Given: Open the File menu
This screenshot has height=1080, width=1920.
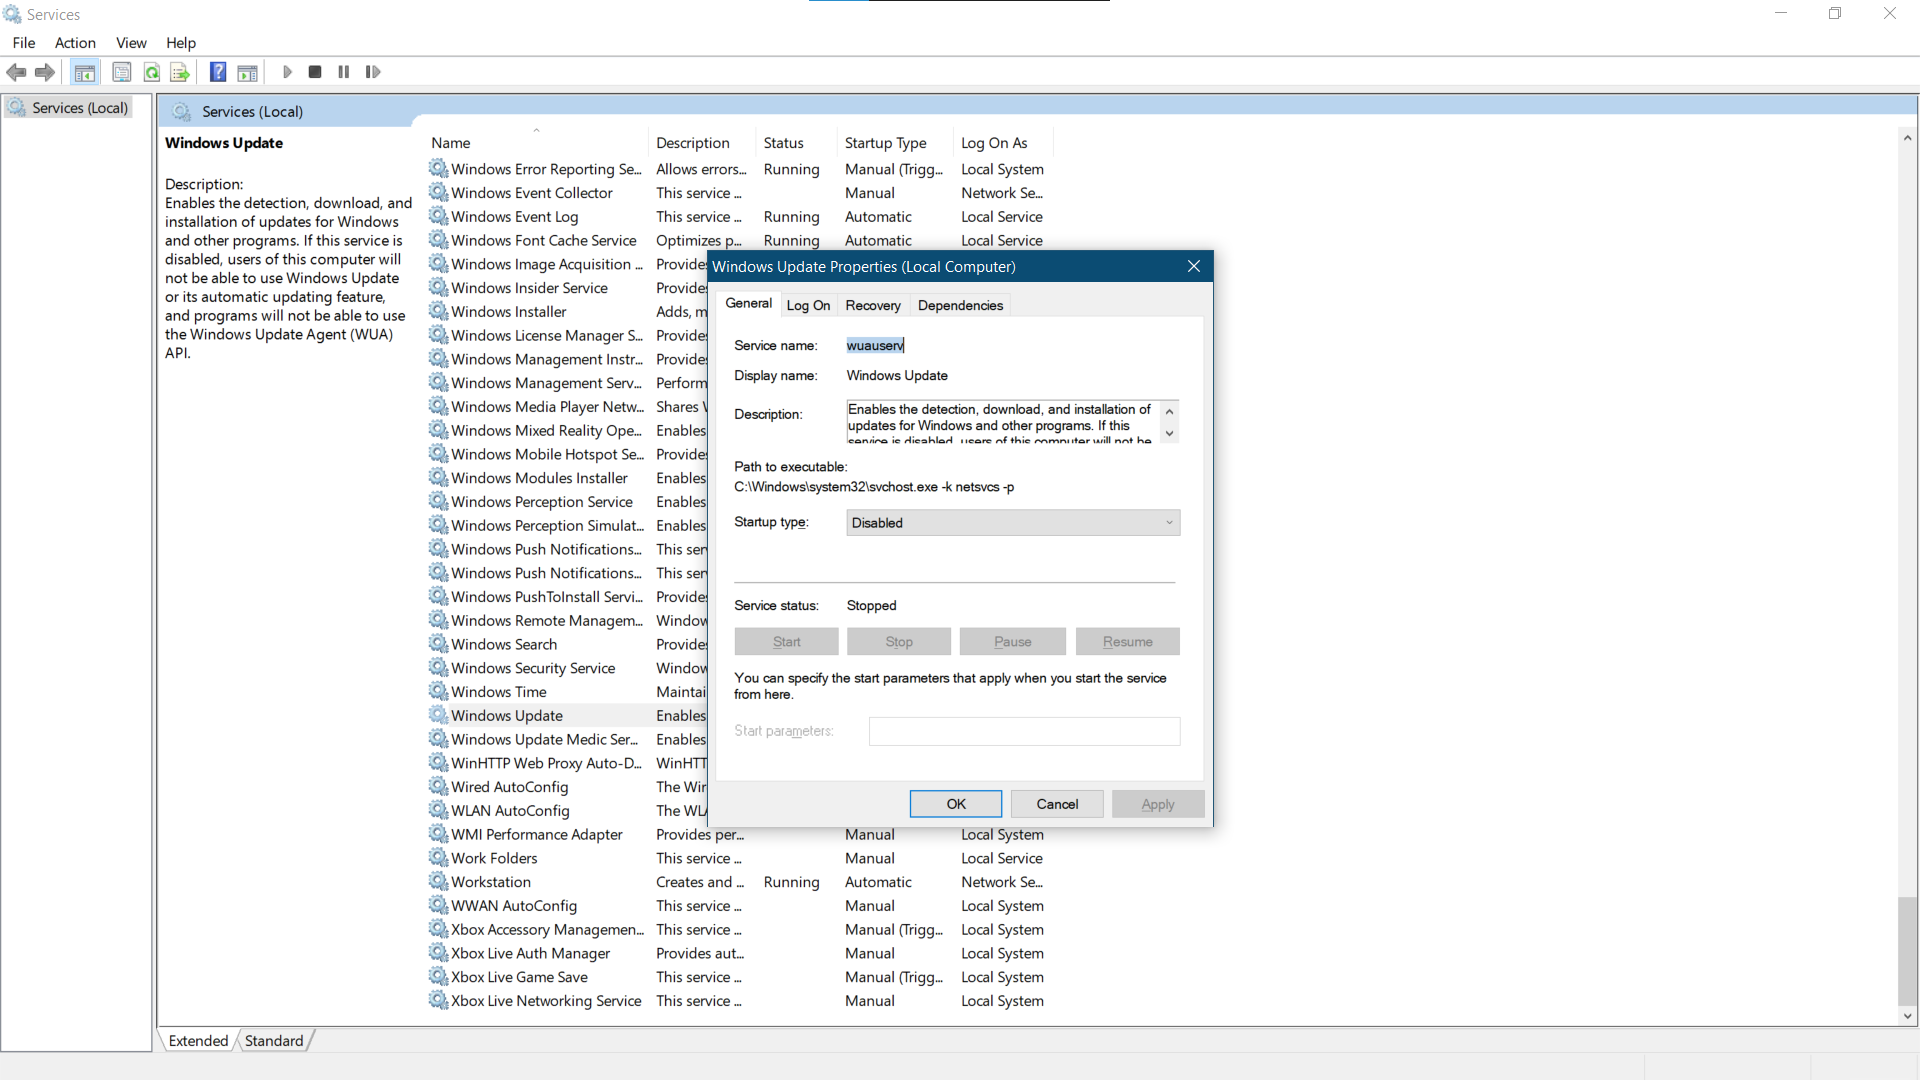Looking at the screenshot, I should click(x=24, y=42).
